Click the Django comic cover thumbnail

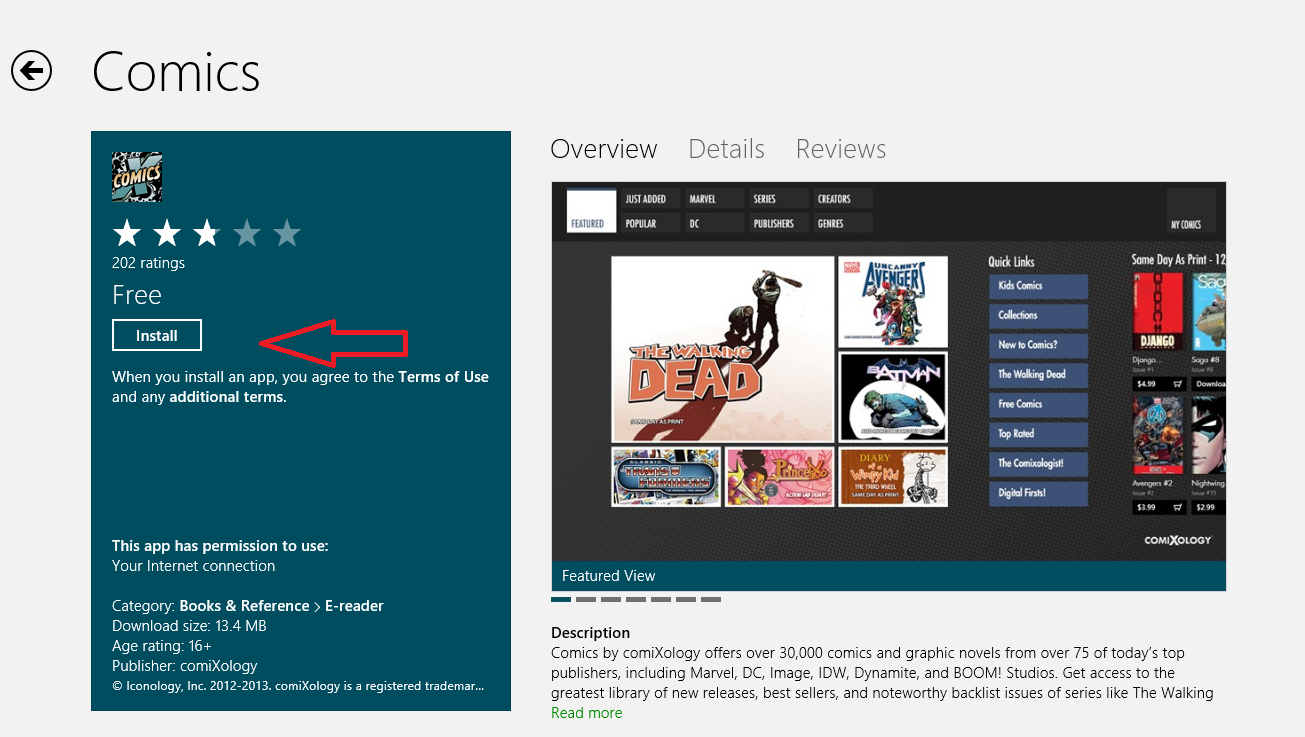click(1158, 311)
